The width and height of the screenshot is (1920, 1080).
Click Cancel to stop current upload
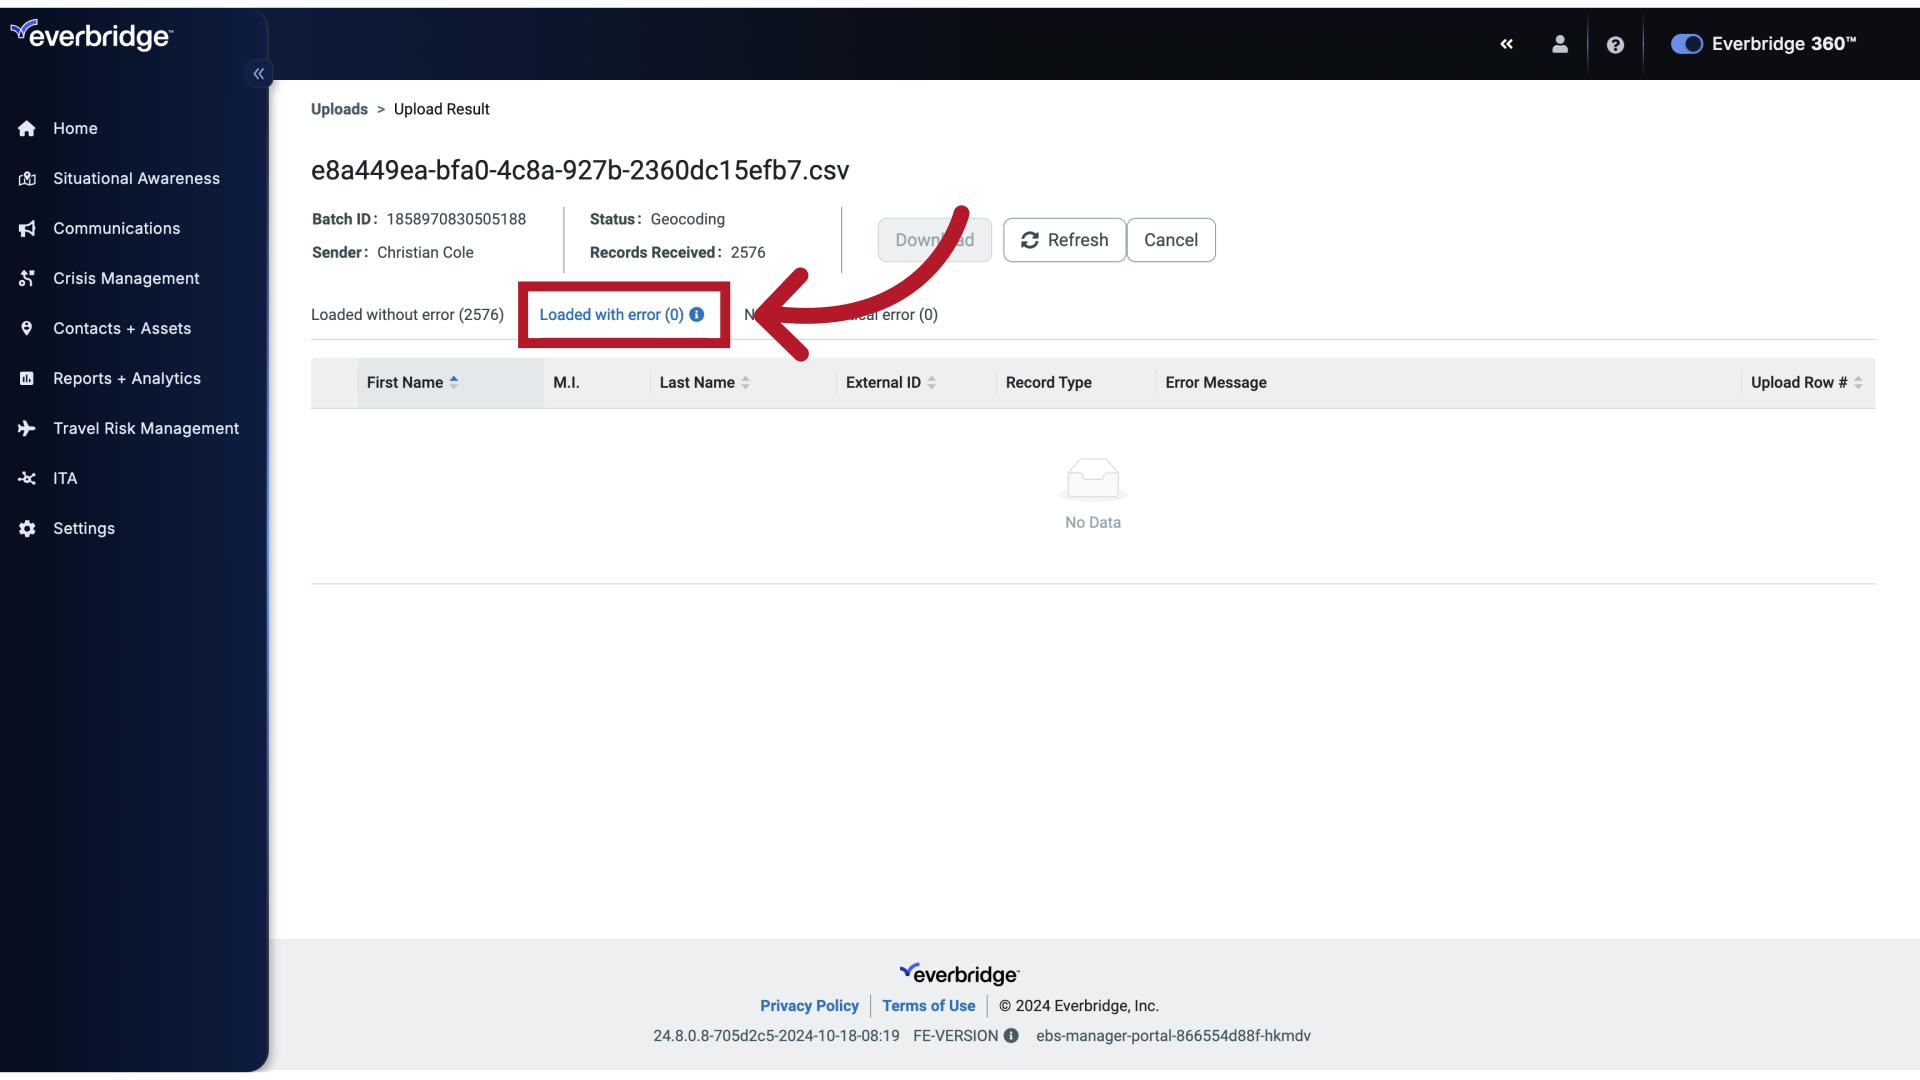[1171, 240]
